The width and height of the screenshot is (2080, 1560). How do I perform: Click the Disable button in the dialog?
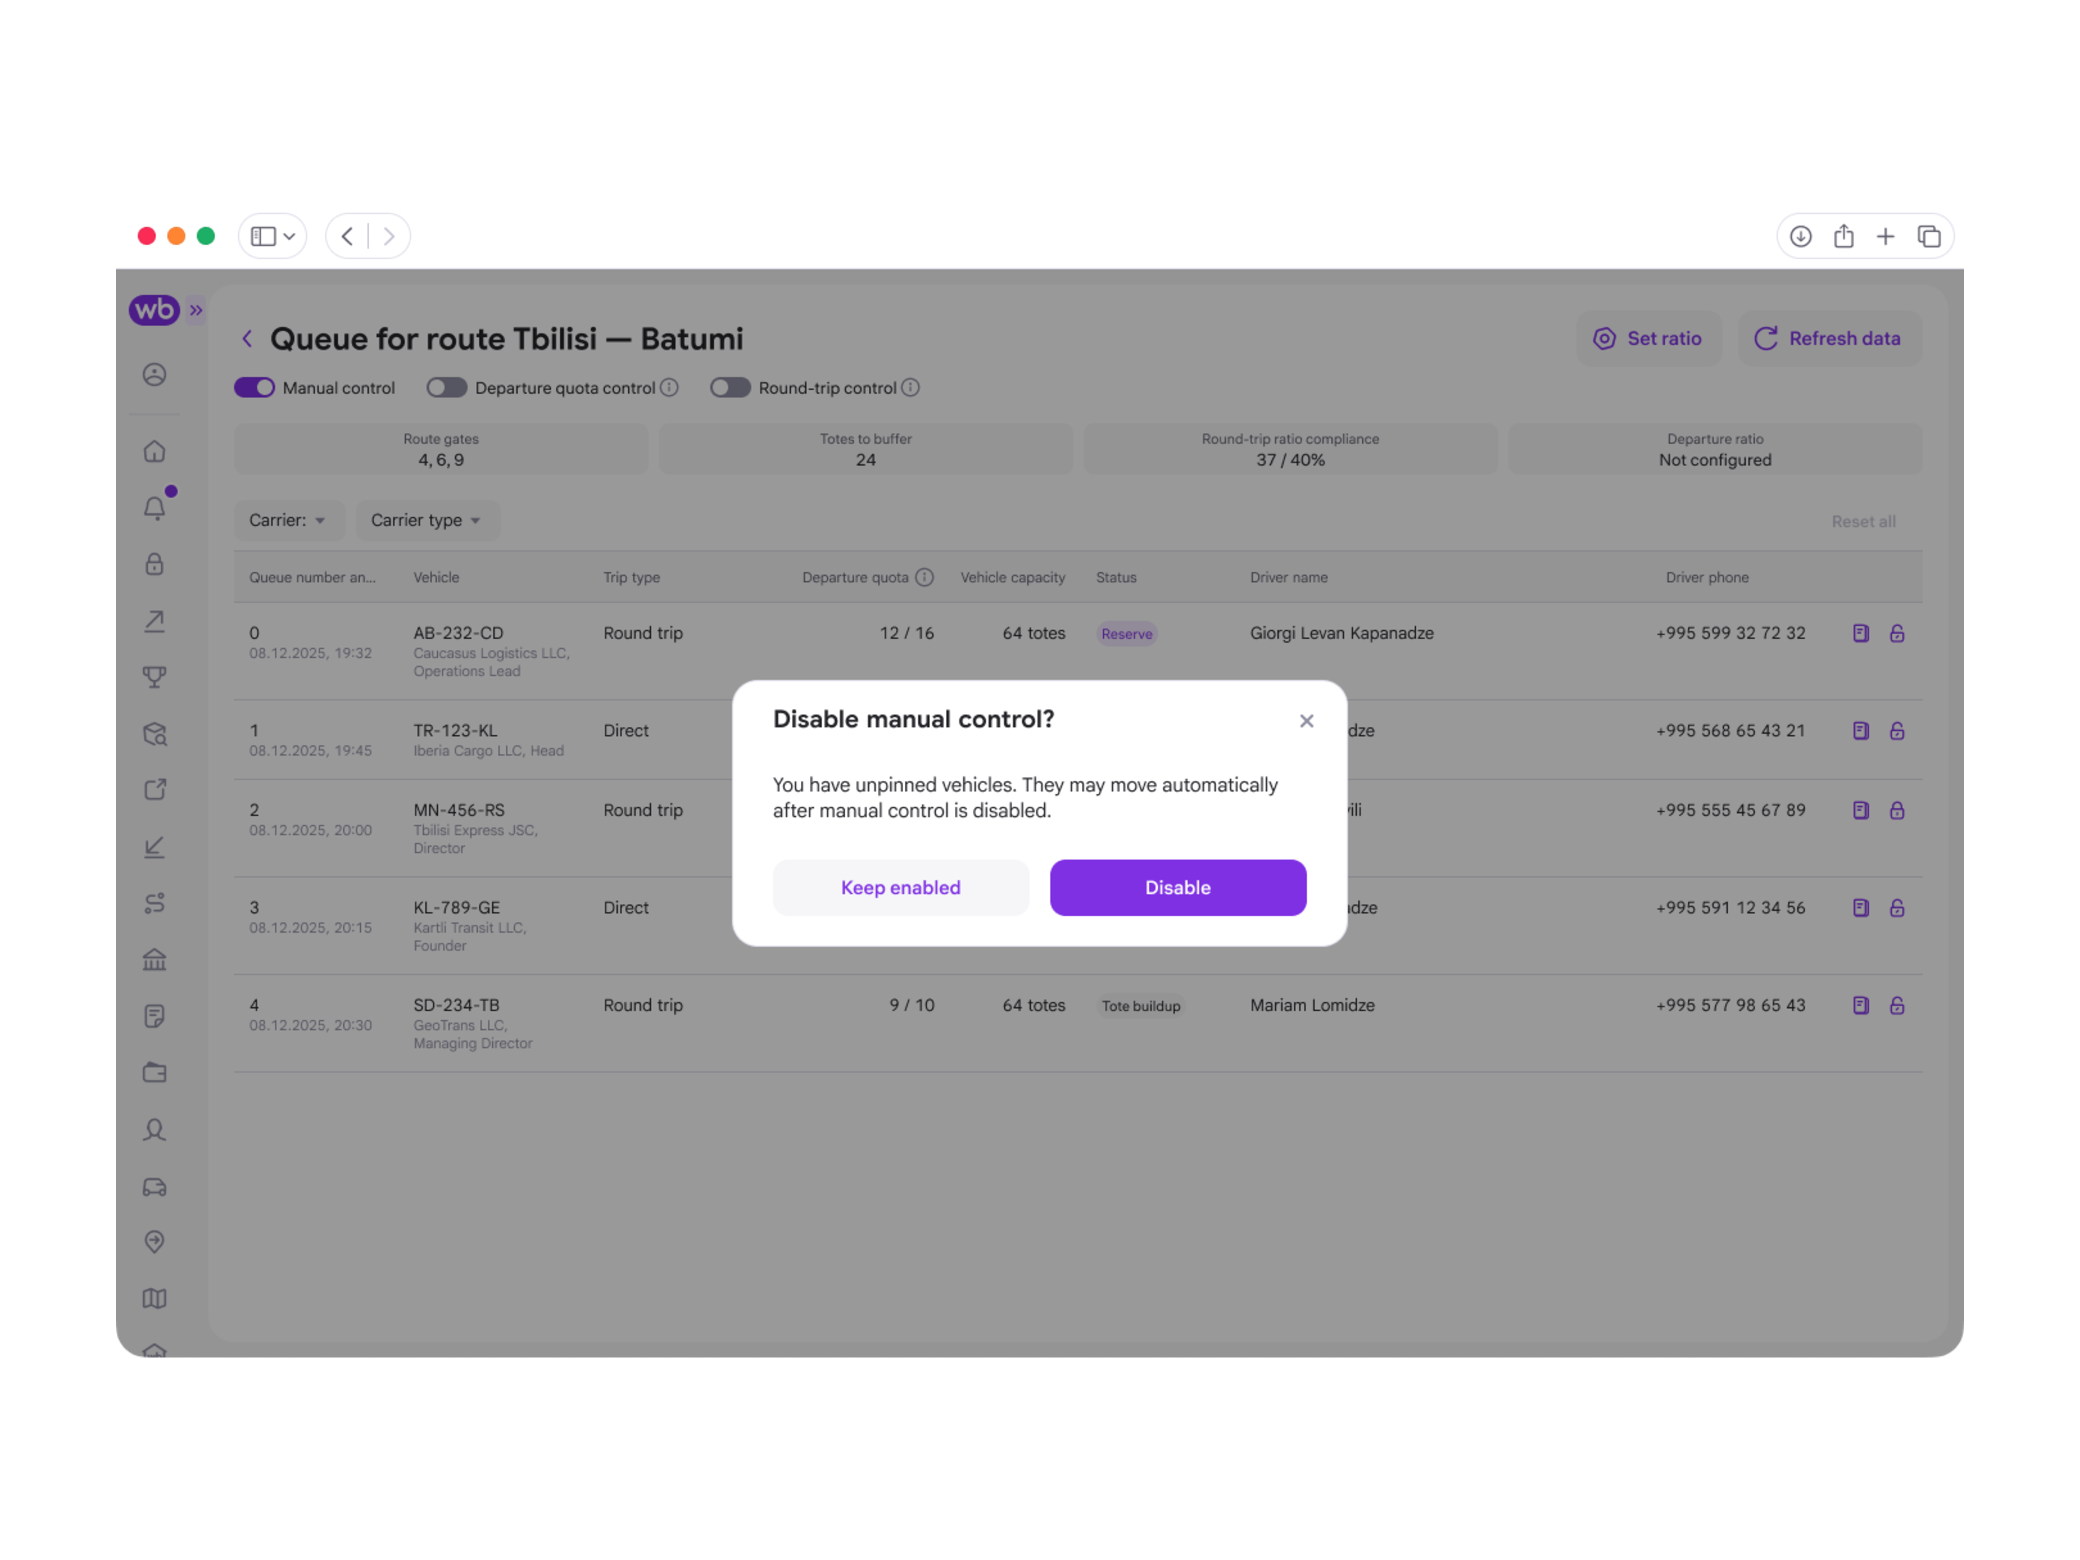1177,887
